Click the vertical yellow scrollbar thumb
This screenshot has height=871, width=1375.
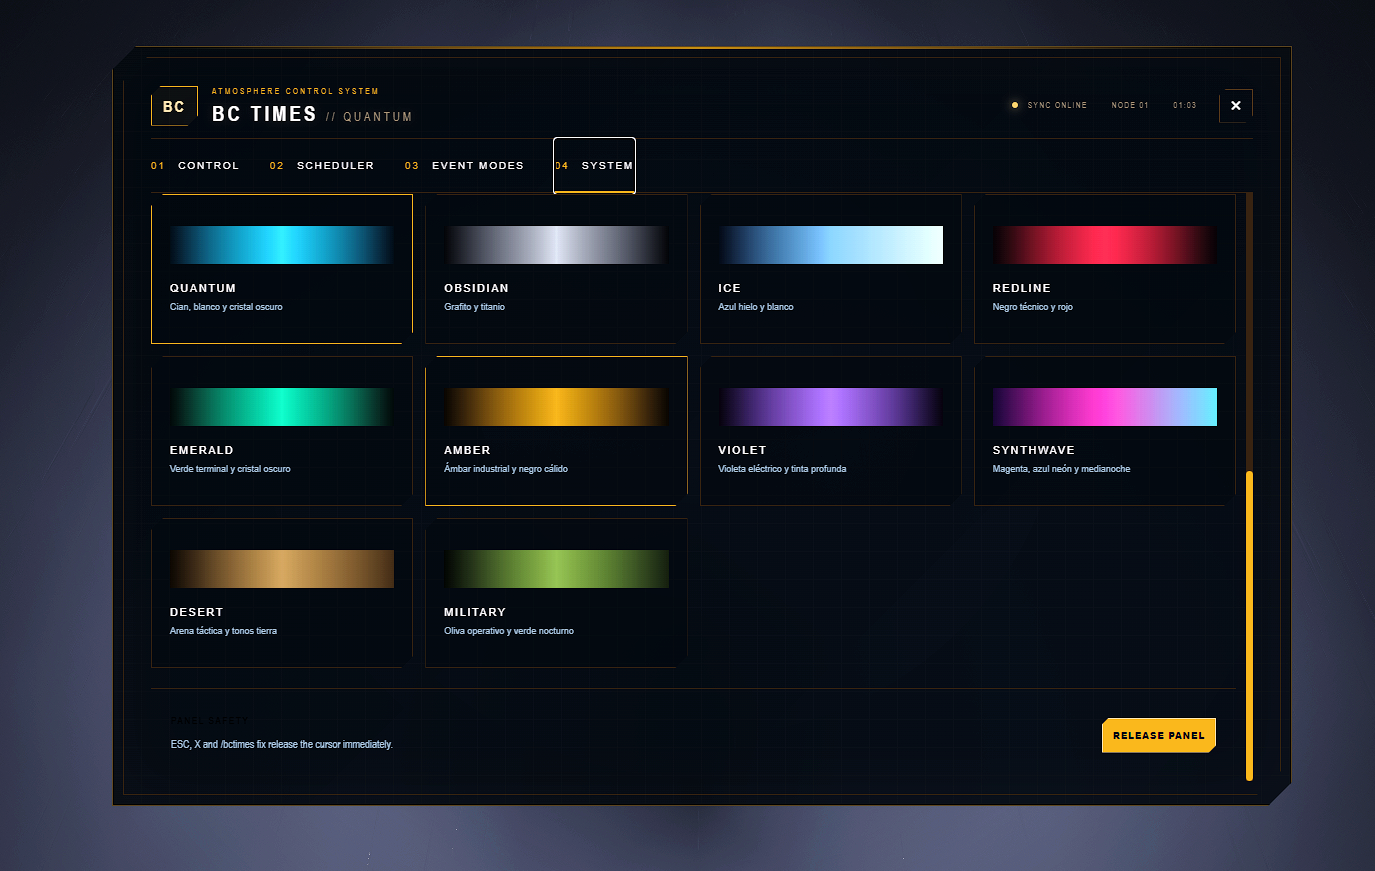(1249, 626)
